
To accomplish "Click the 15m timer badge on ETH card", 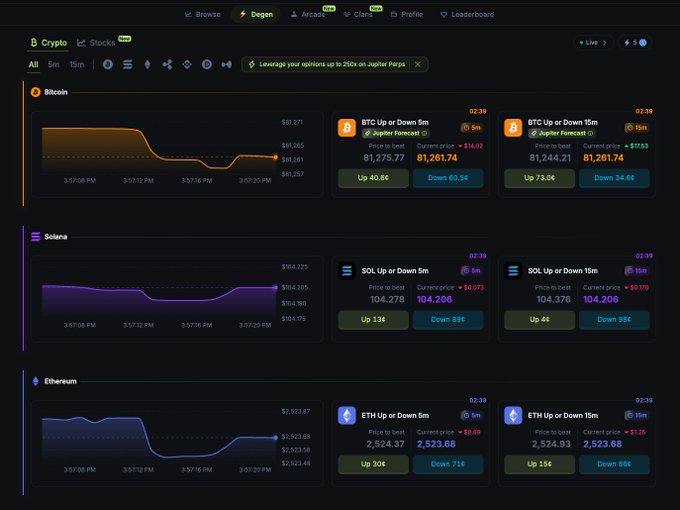I will (637, 415).
